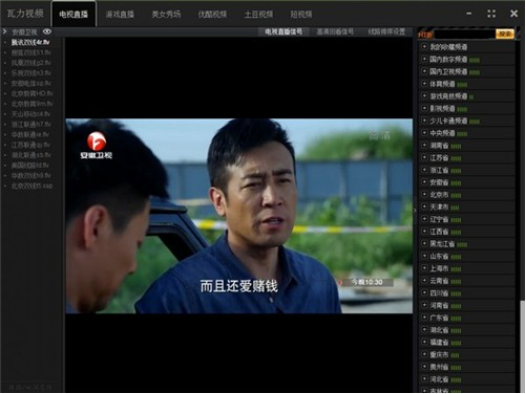The height and width of the screenshot is (394, 526).
Task: Select the 电视直播信号 option
Action: point(283,32)
